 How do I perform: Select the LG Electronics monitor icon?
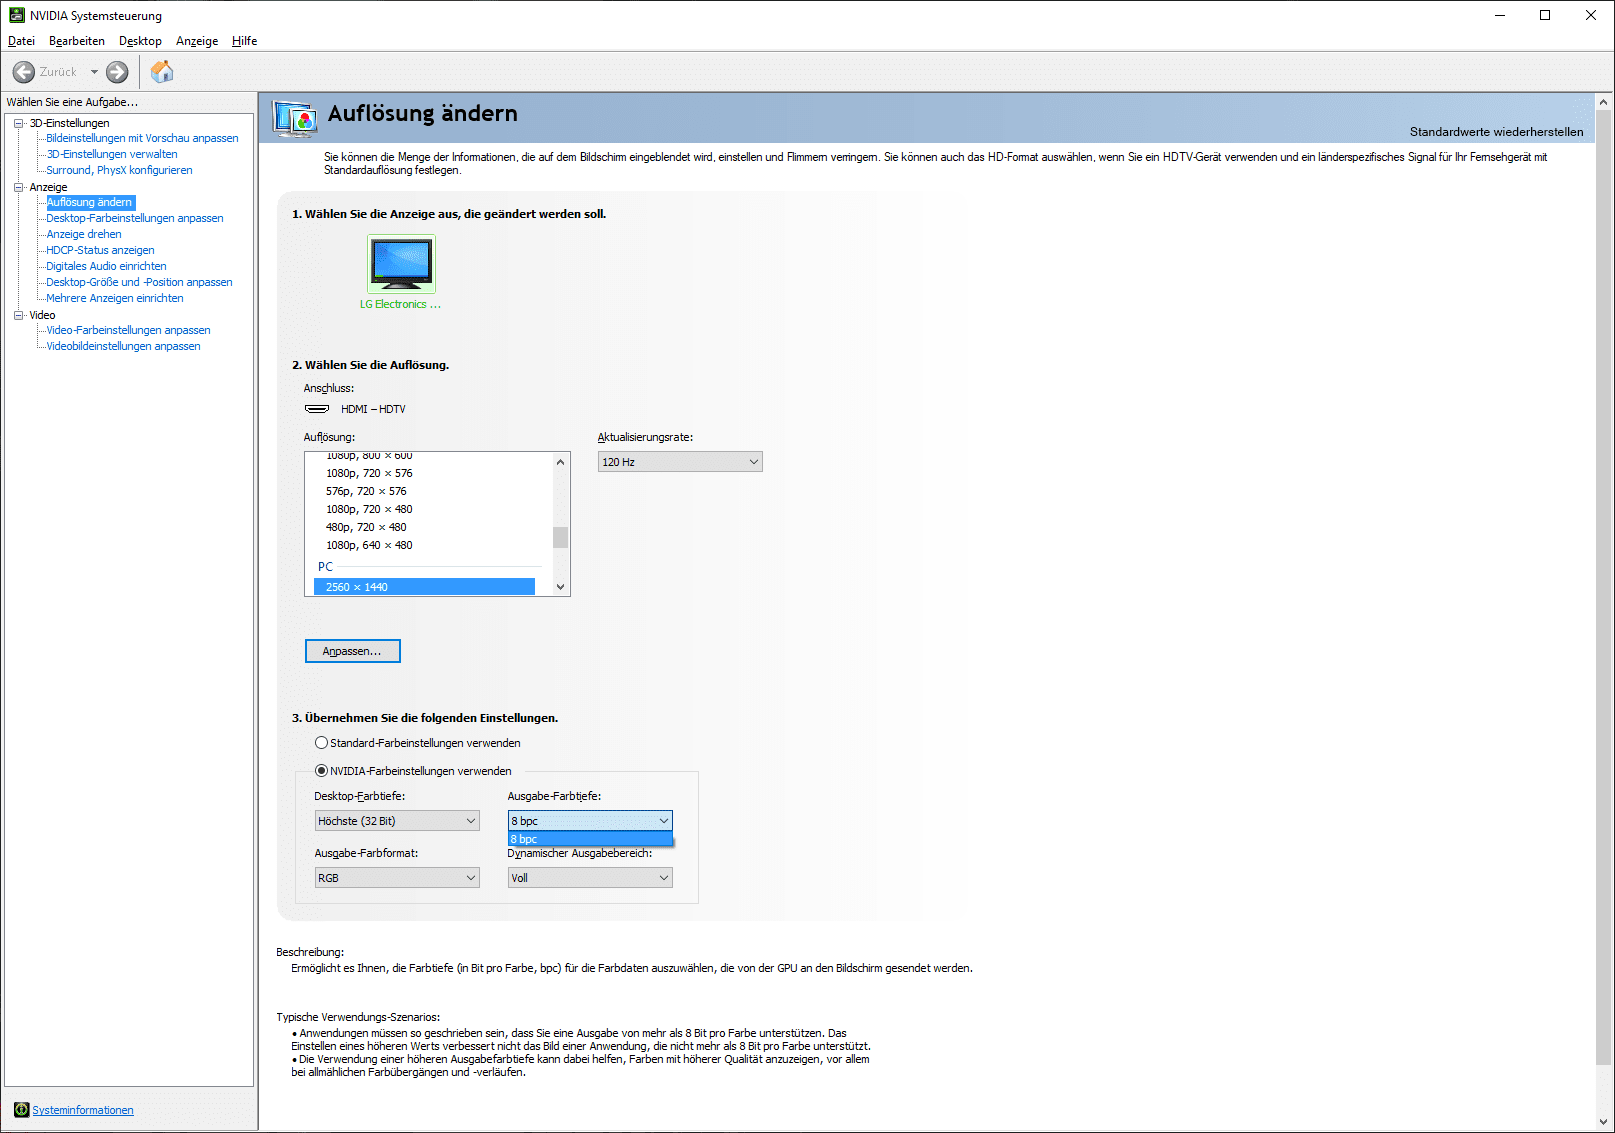click(x=401, y=263)
